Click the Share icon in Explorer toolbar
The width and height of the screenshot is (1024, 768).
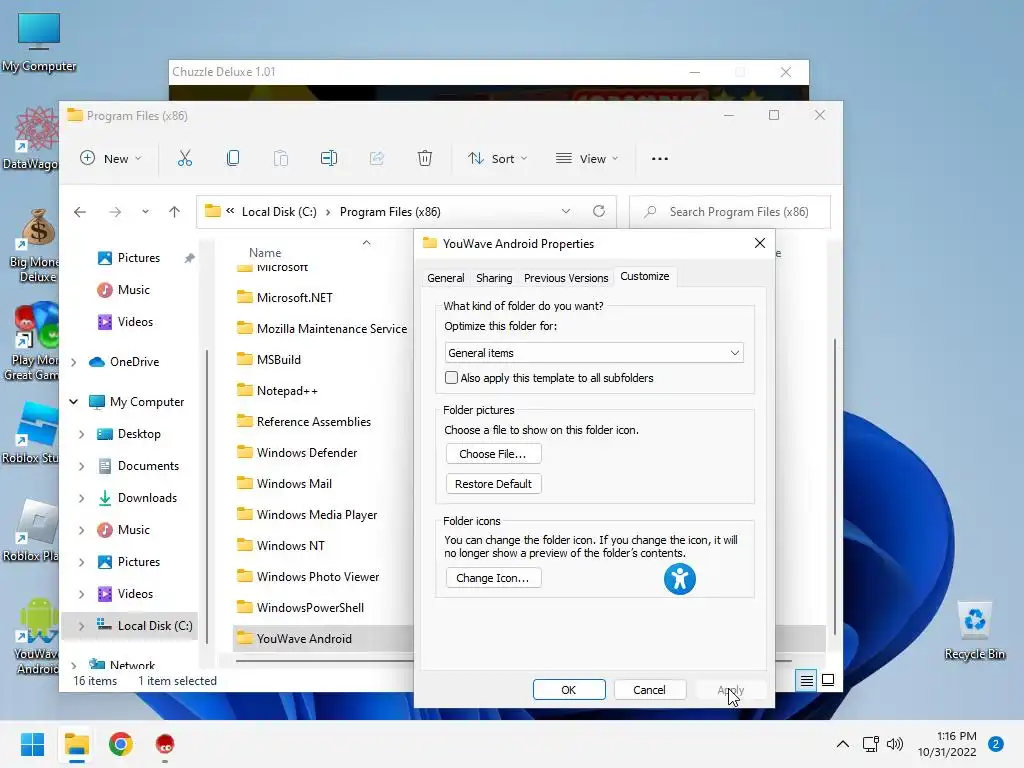pos(377,158)
